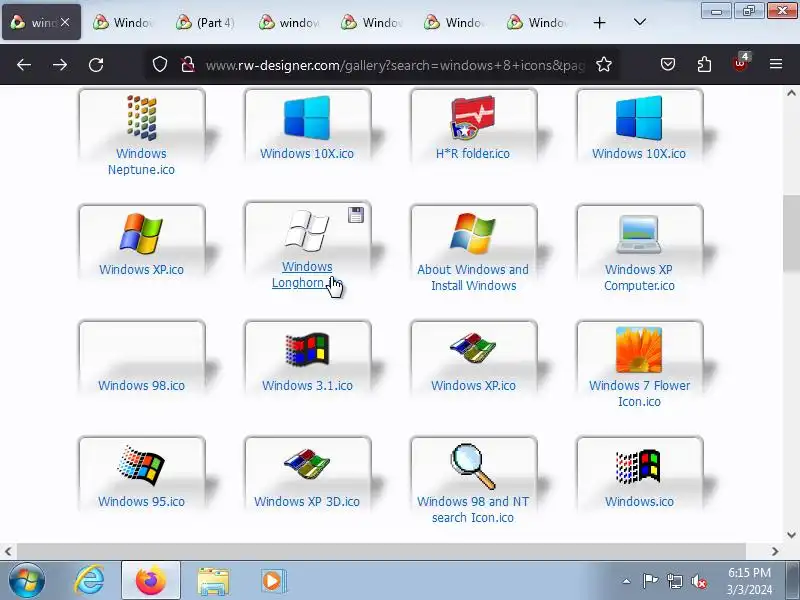
Task: Launch Internet Explorer from taskbar
Action: [x=89, y=581]
